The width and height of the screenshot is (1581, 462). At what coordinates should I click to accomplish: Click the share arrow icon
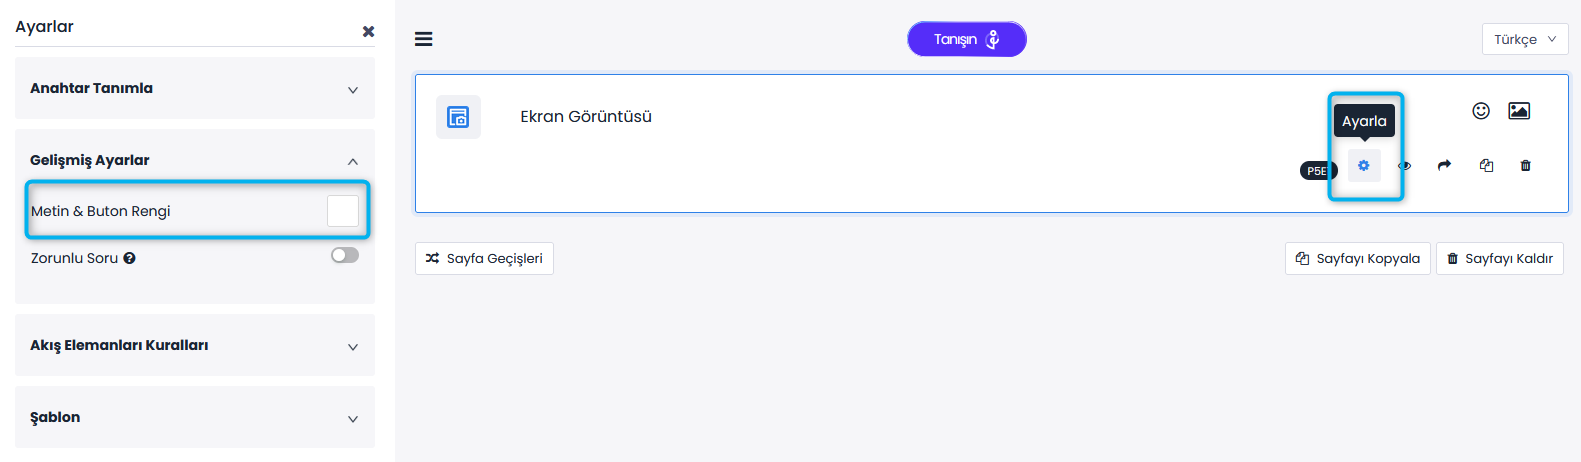[1444, 166]
